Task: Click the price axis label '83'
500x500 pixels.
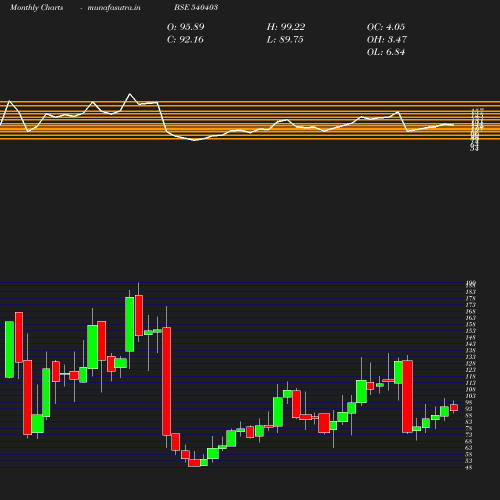Action: 469,422
